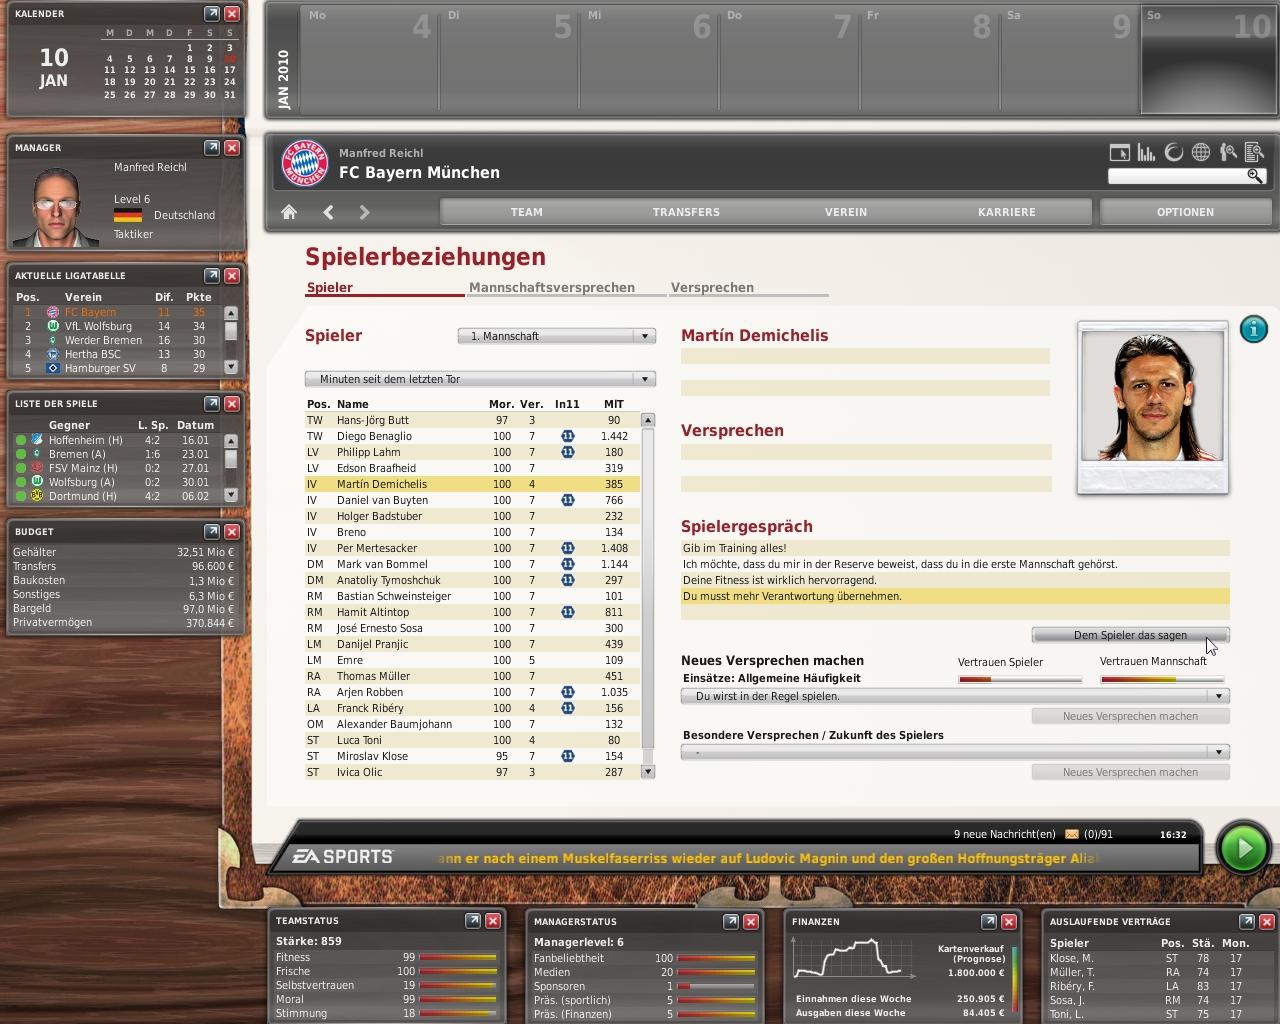Navigate forward with the right arrow

tap(364, 212)
